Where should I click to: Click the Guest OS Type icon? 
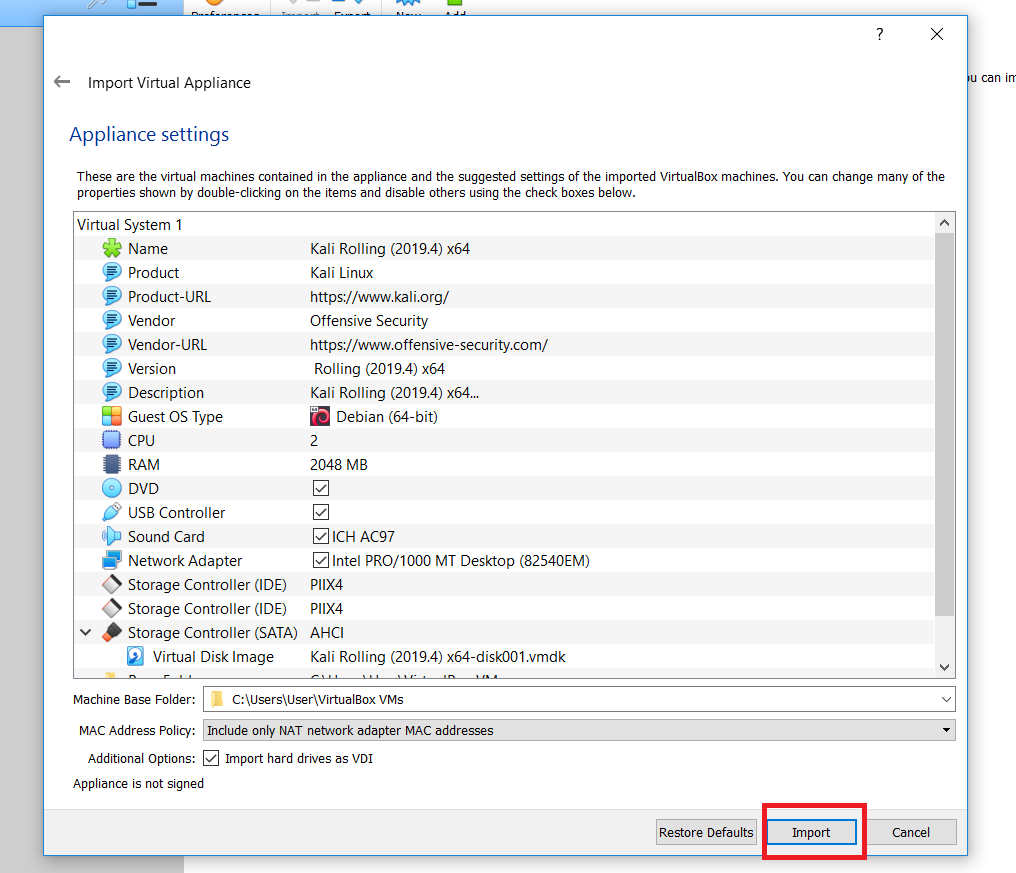tap(111, 417)
